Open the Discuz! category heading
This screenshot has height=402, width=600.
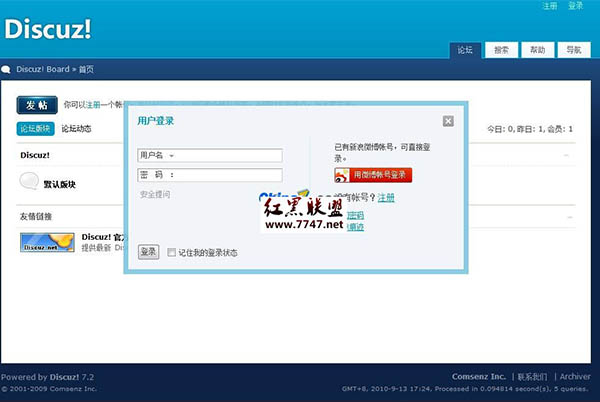tap(35, 155)
